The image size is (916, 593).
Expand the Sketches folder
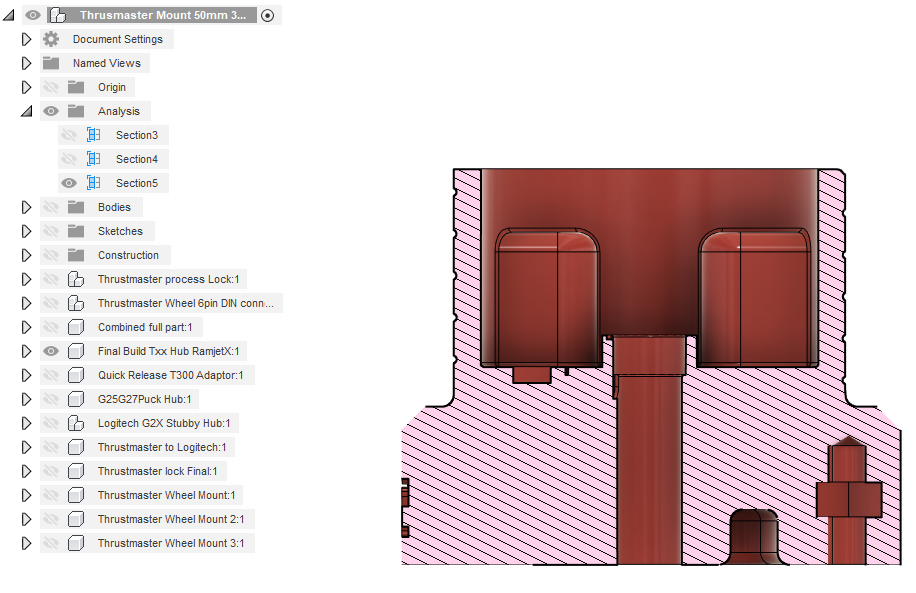click(26, 231)
